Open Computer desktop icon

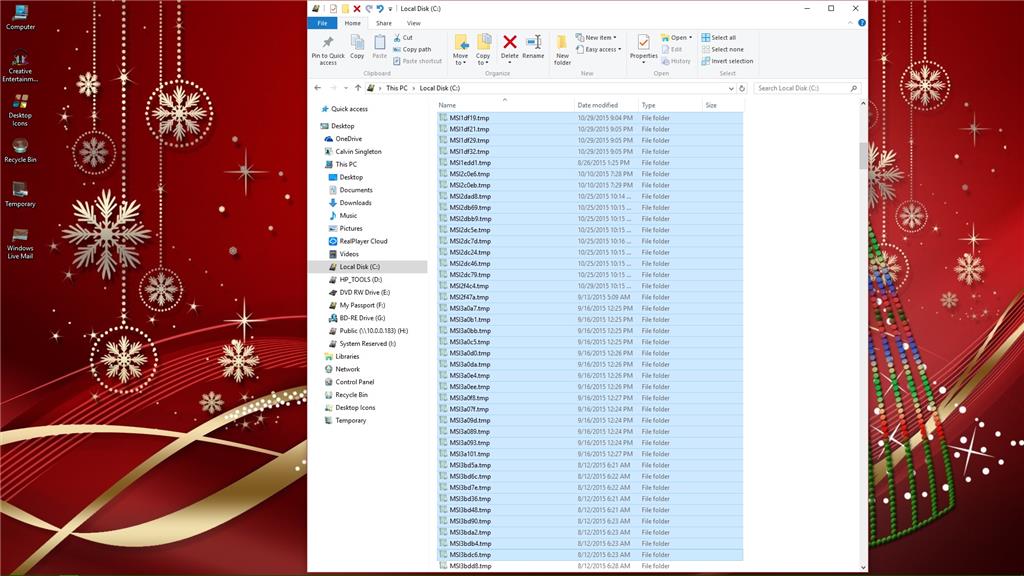tap(20, 18)
